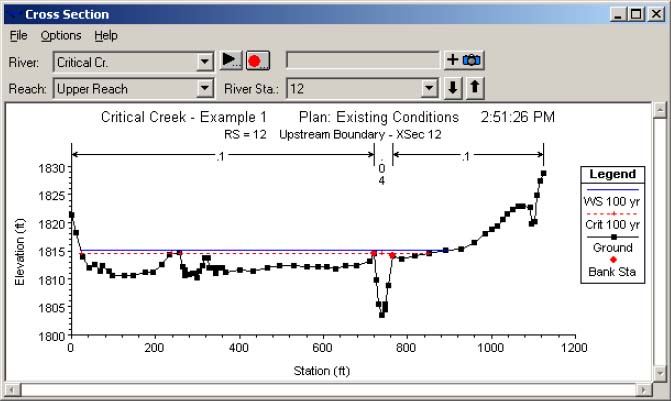Open the File menu
Screen dimensions: 671x401
19,35
